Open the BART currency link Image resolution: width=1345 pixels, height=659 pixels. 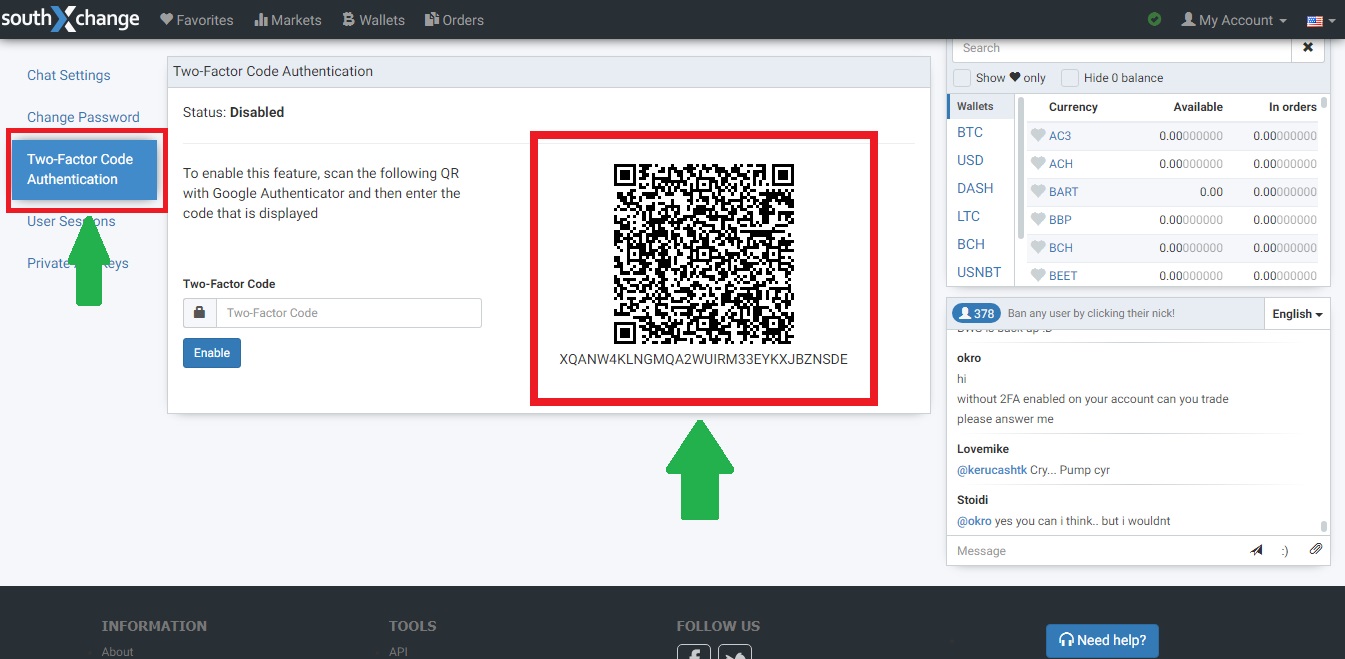1064,192
